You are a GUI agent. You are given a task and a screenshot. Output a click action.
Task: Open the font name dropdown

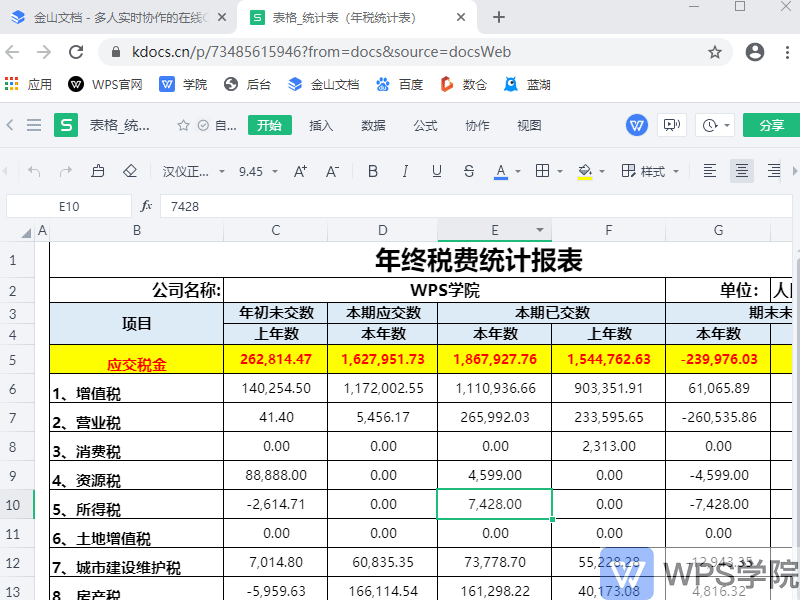point(193,171)
